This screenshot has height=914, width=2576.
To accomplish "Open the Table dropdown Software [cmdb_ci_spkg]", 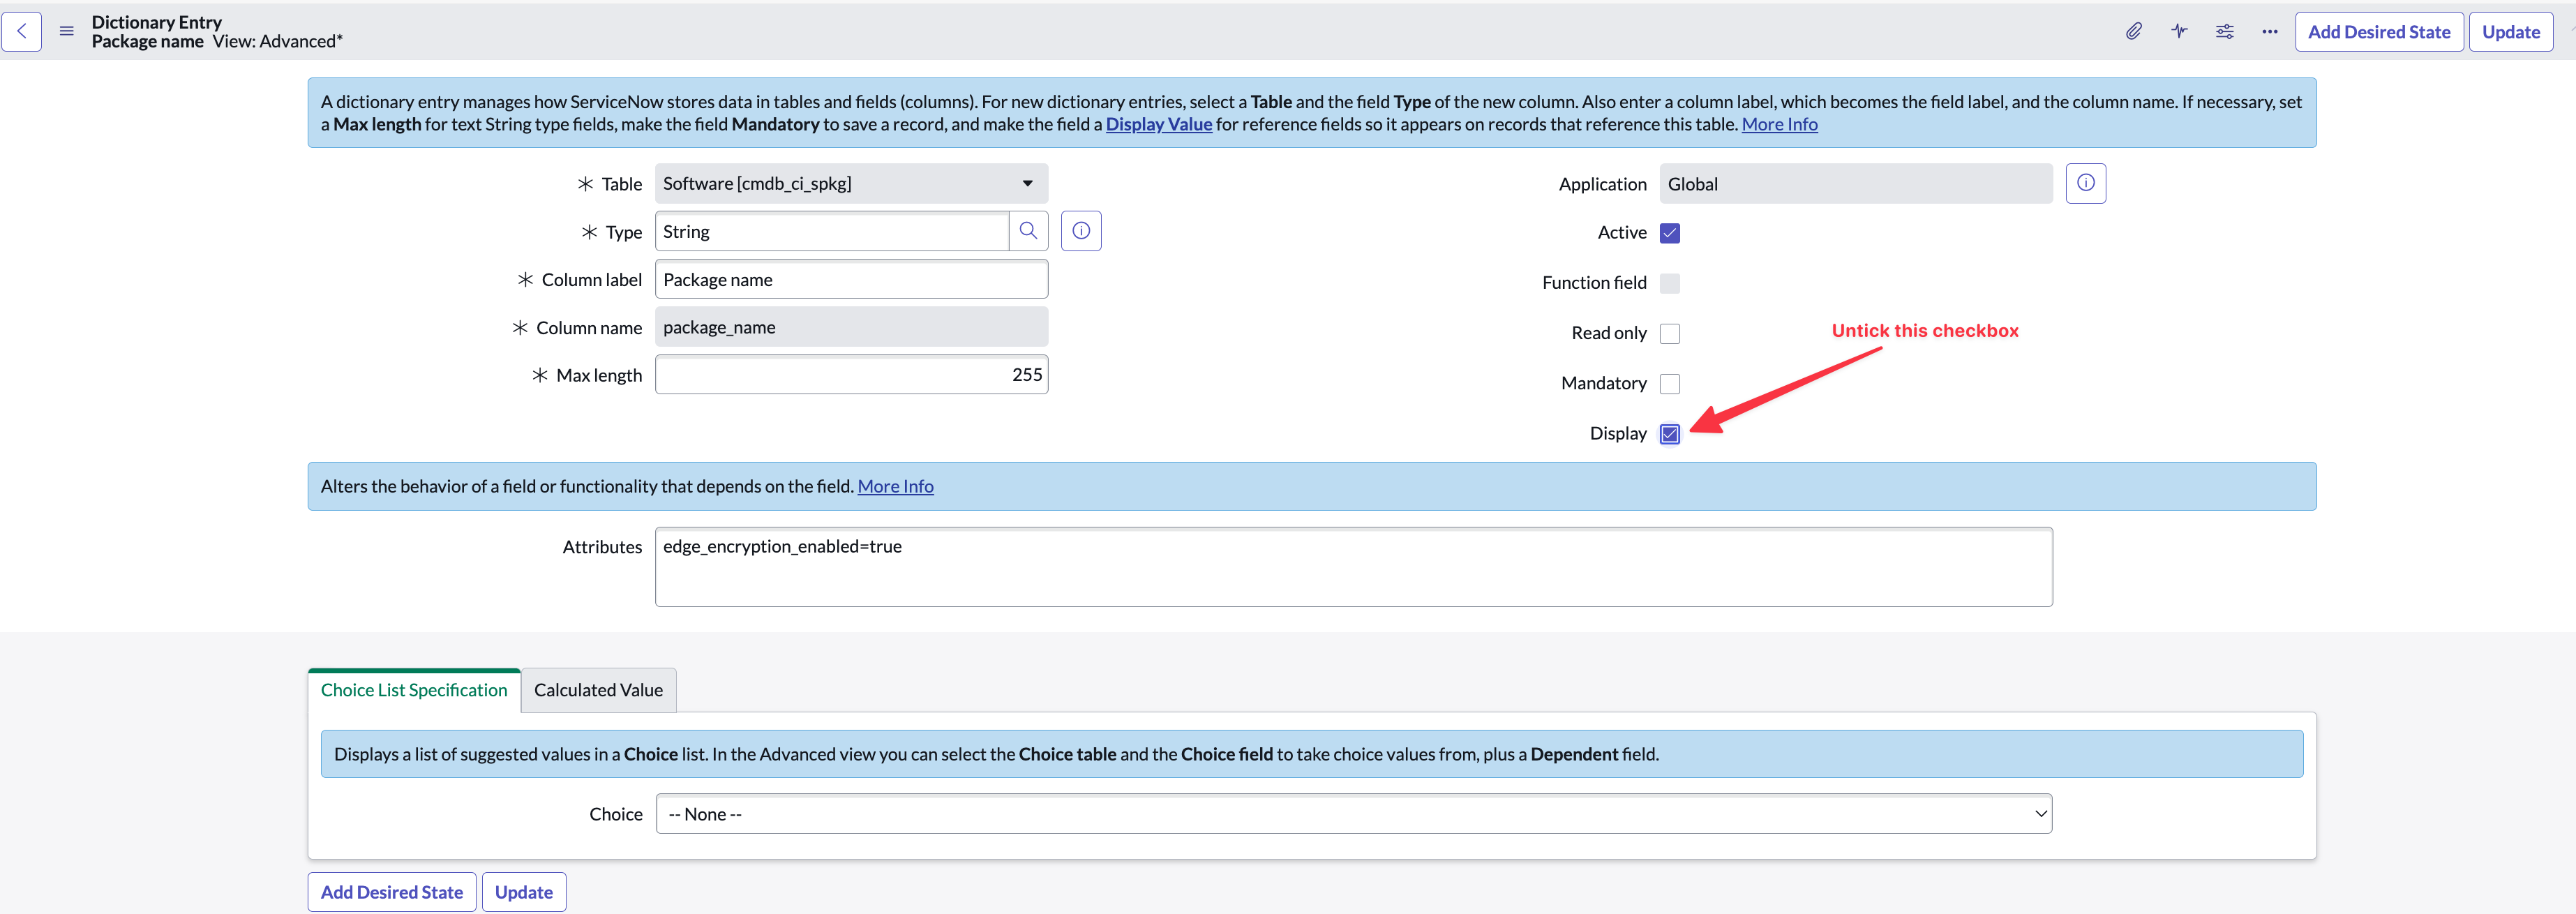I will click(x=851, y=183).
